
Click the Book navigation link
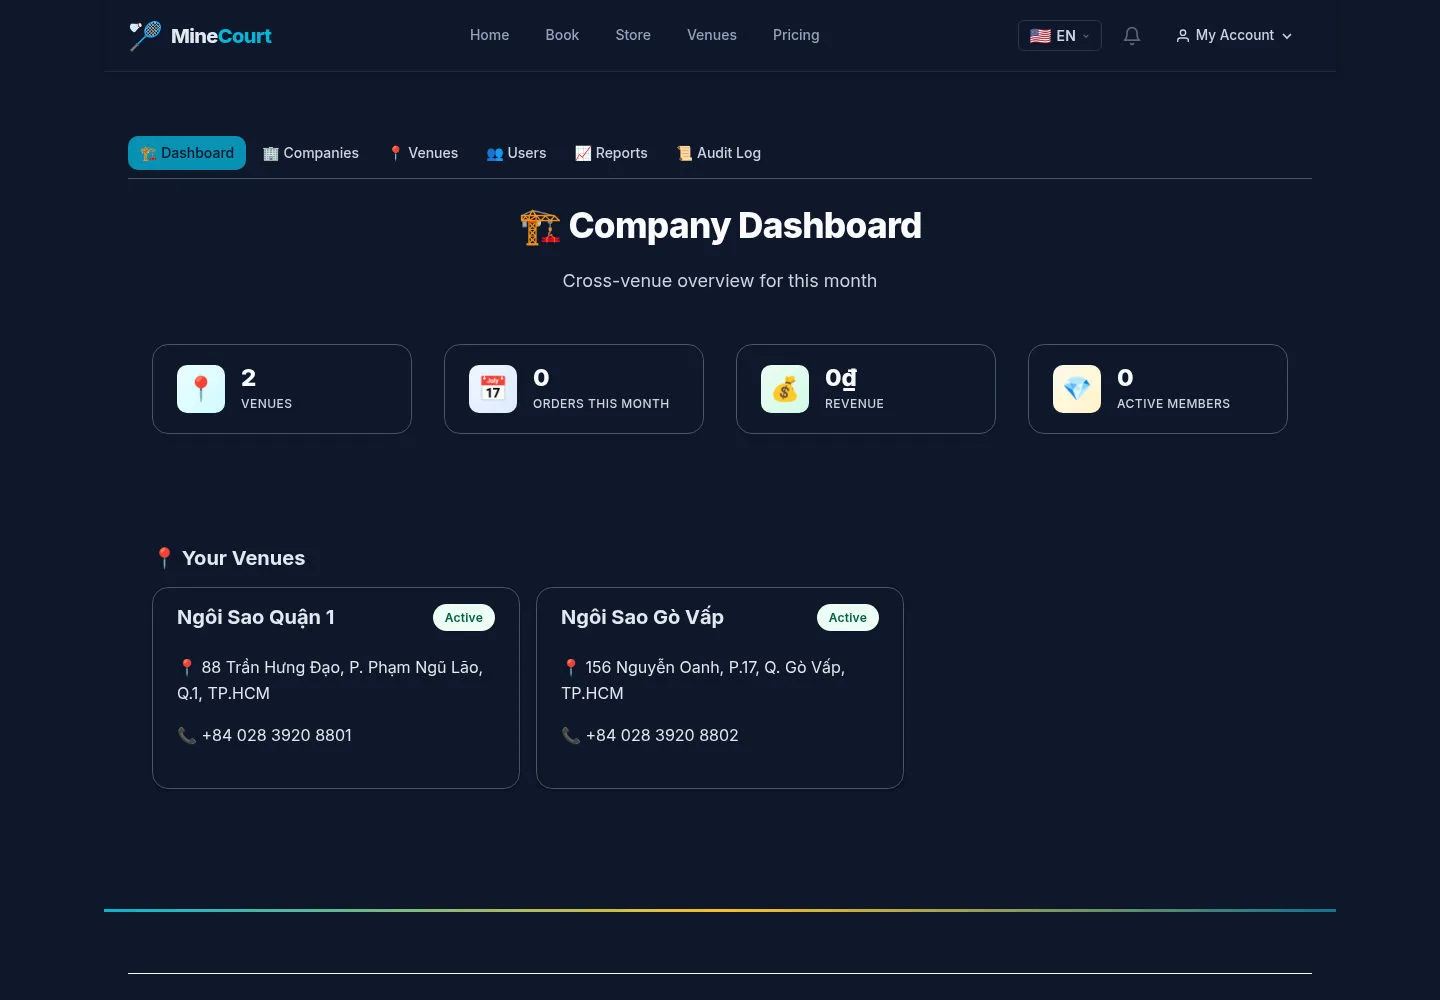point(562,35)
